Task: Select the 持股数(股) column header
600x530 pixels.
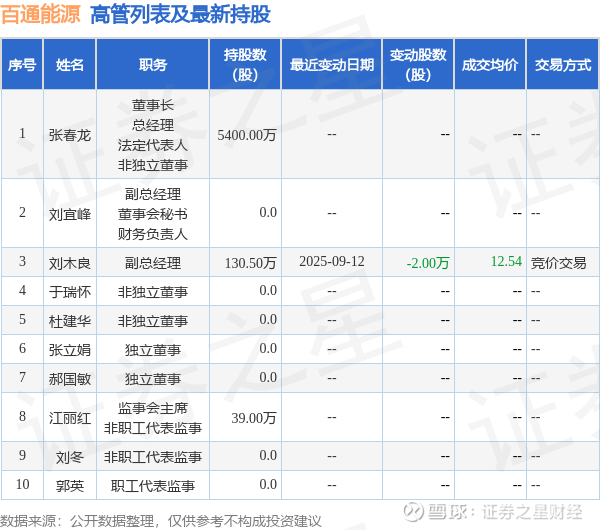Action: [x=245, y=65]
